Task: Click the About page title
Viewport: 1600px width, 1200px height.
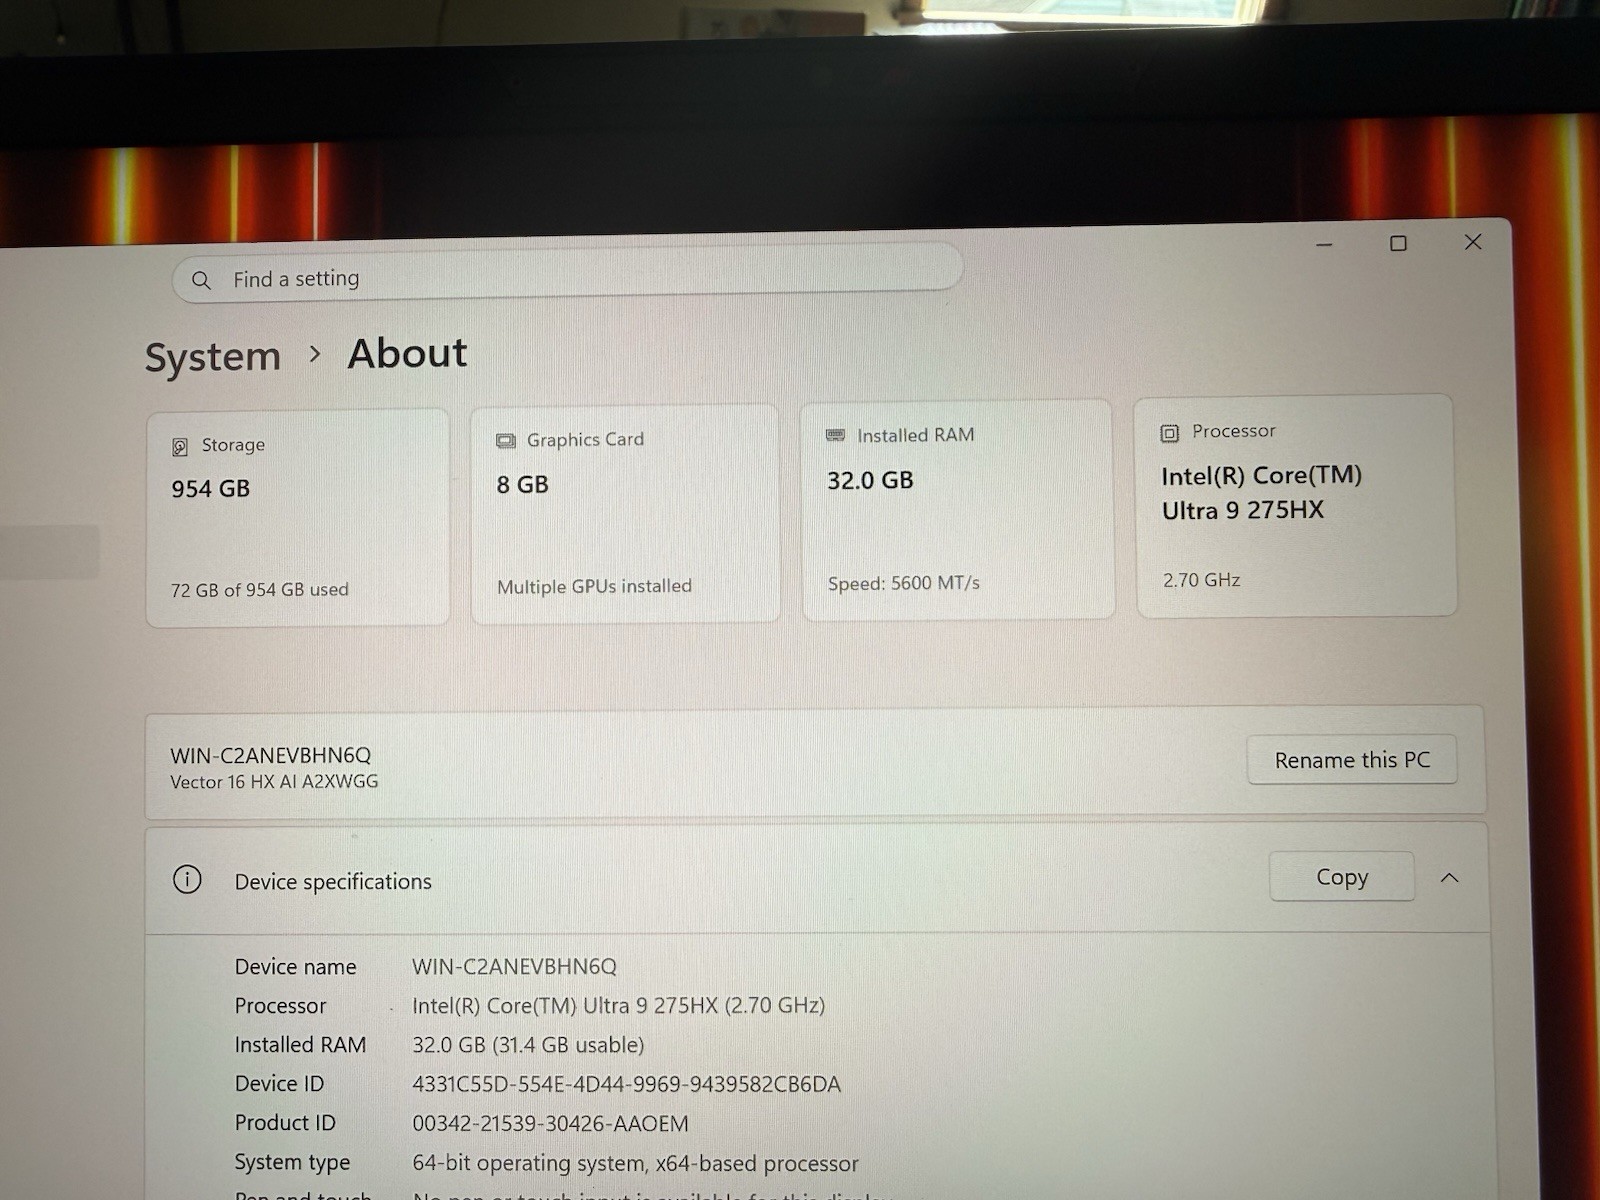Action: (407, 354)
